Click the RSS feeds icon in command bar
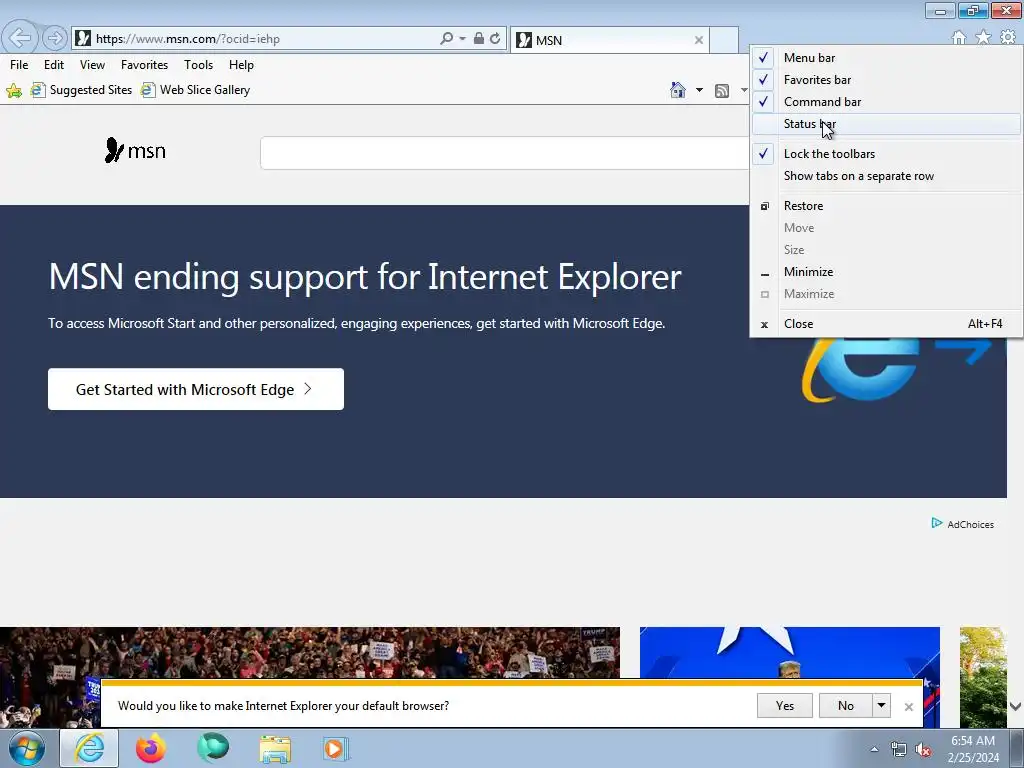This screenshot has width=1024, height=768. [722, 91]
